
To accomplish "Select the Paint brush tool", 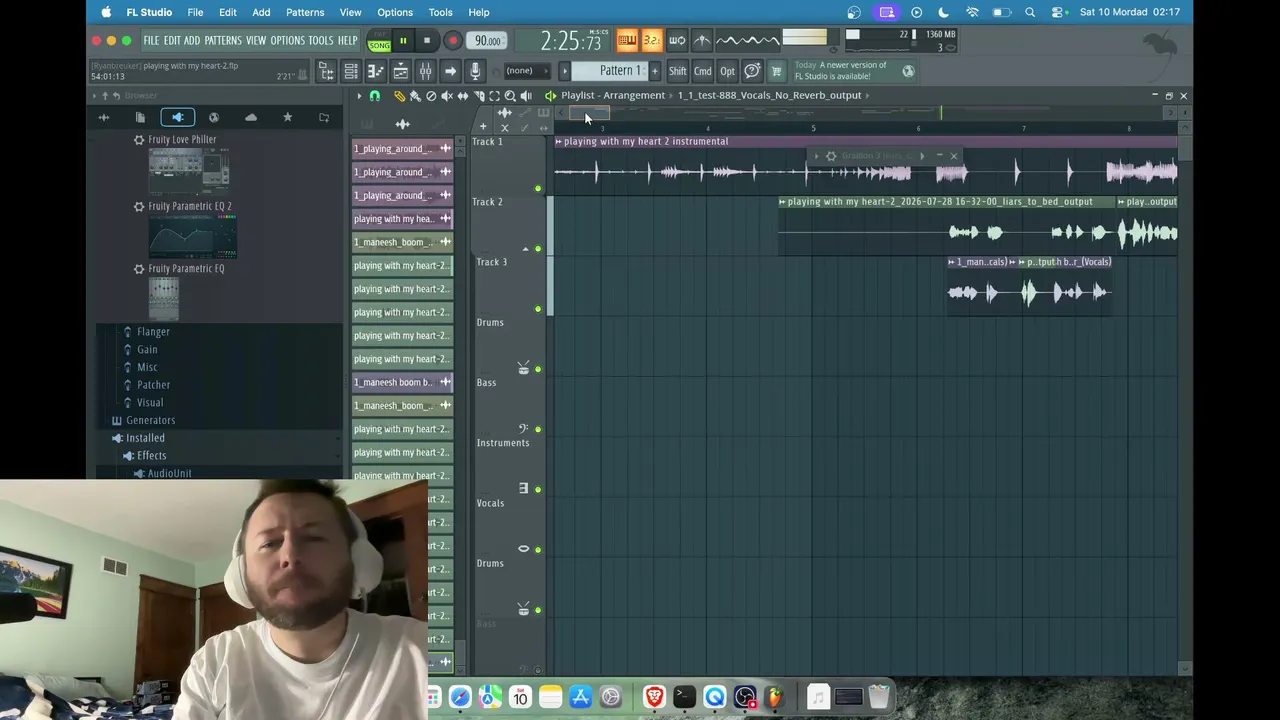I will pyautogui.click(x=415, y=96).
